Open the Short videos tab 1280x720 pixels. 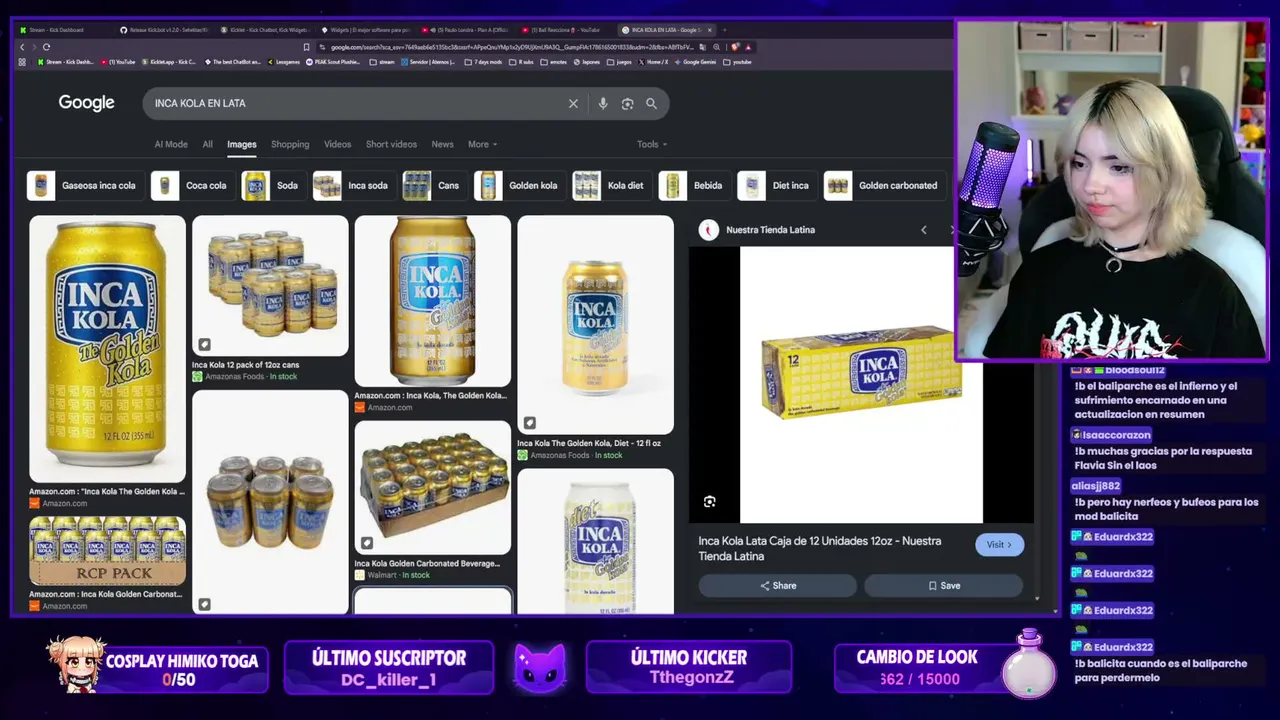[391, 144]
